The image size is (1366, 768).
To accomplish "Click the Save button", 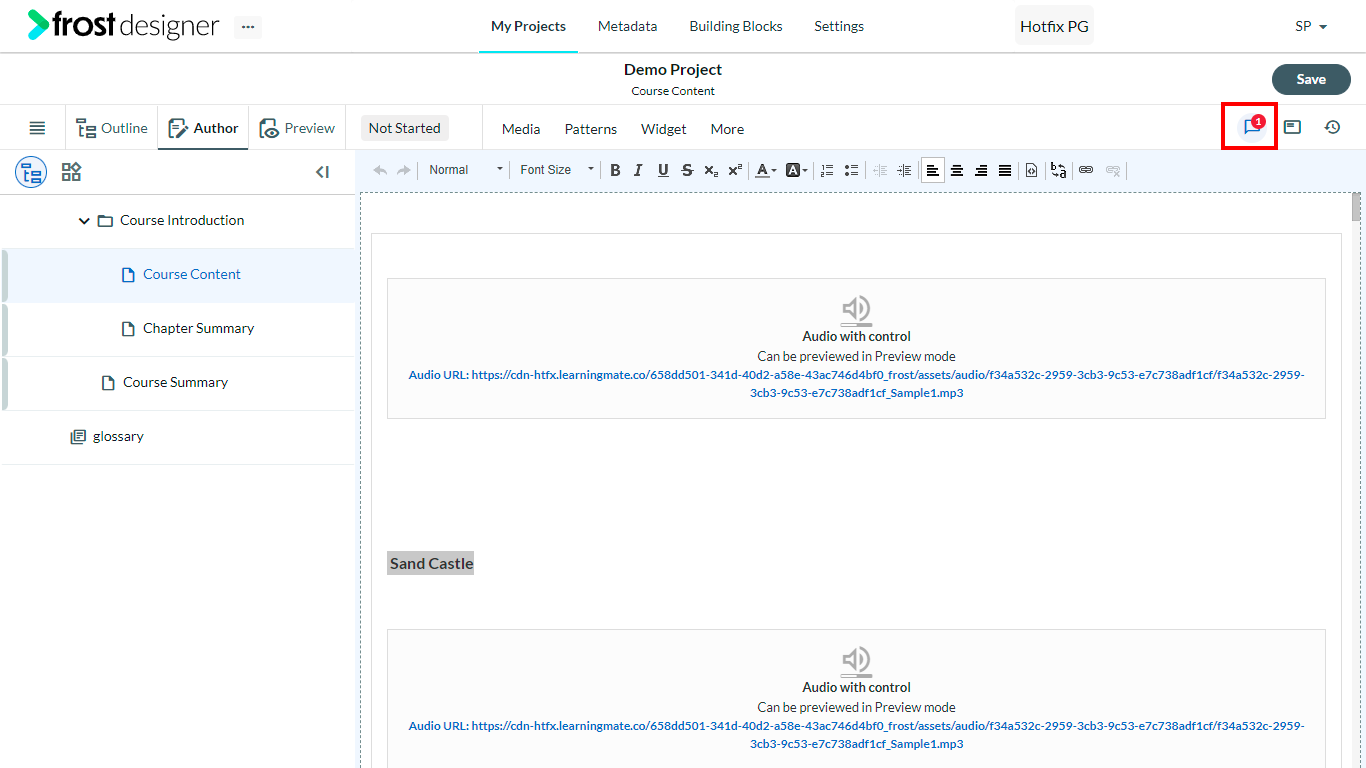I will click(x=1311, y=79).
